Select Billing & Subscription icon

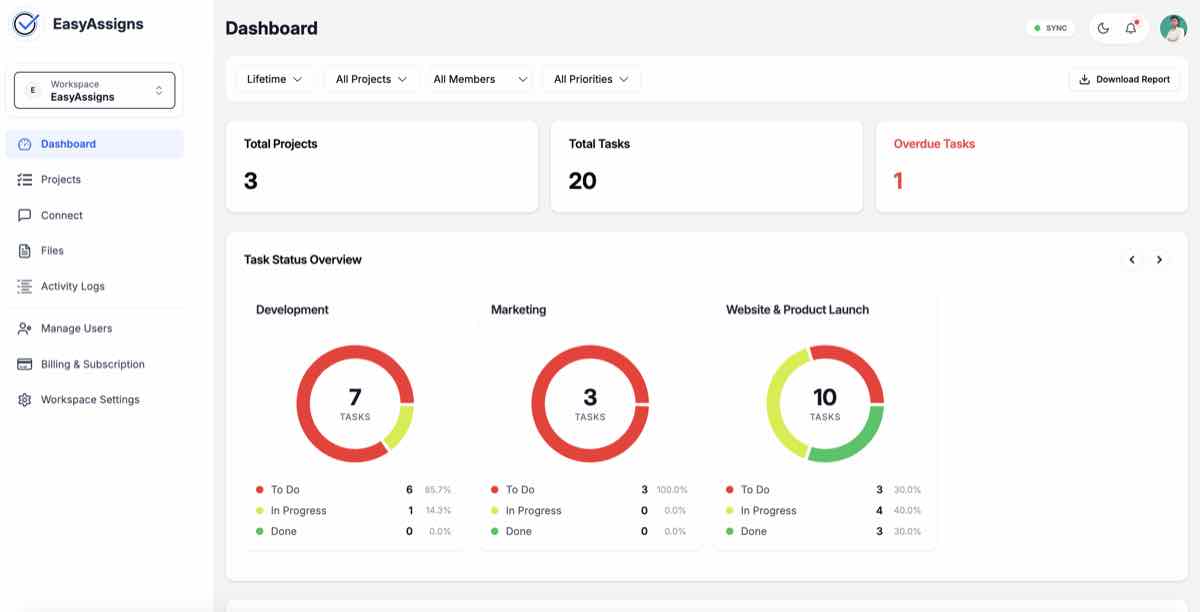click(24, 364)
